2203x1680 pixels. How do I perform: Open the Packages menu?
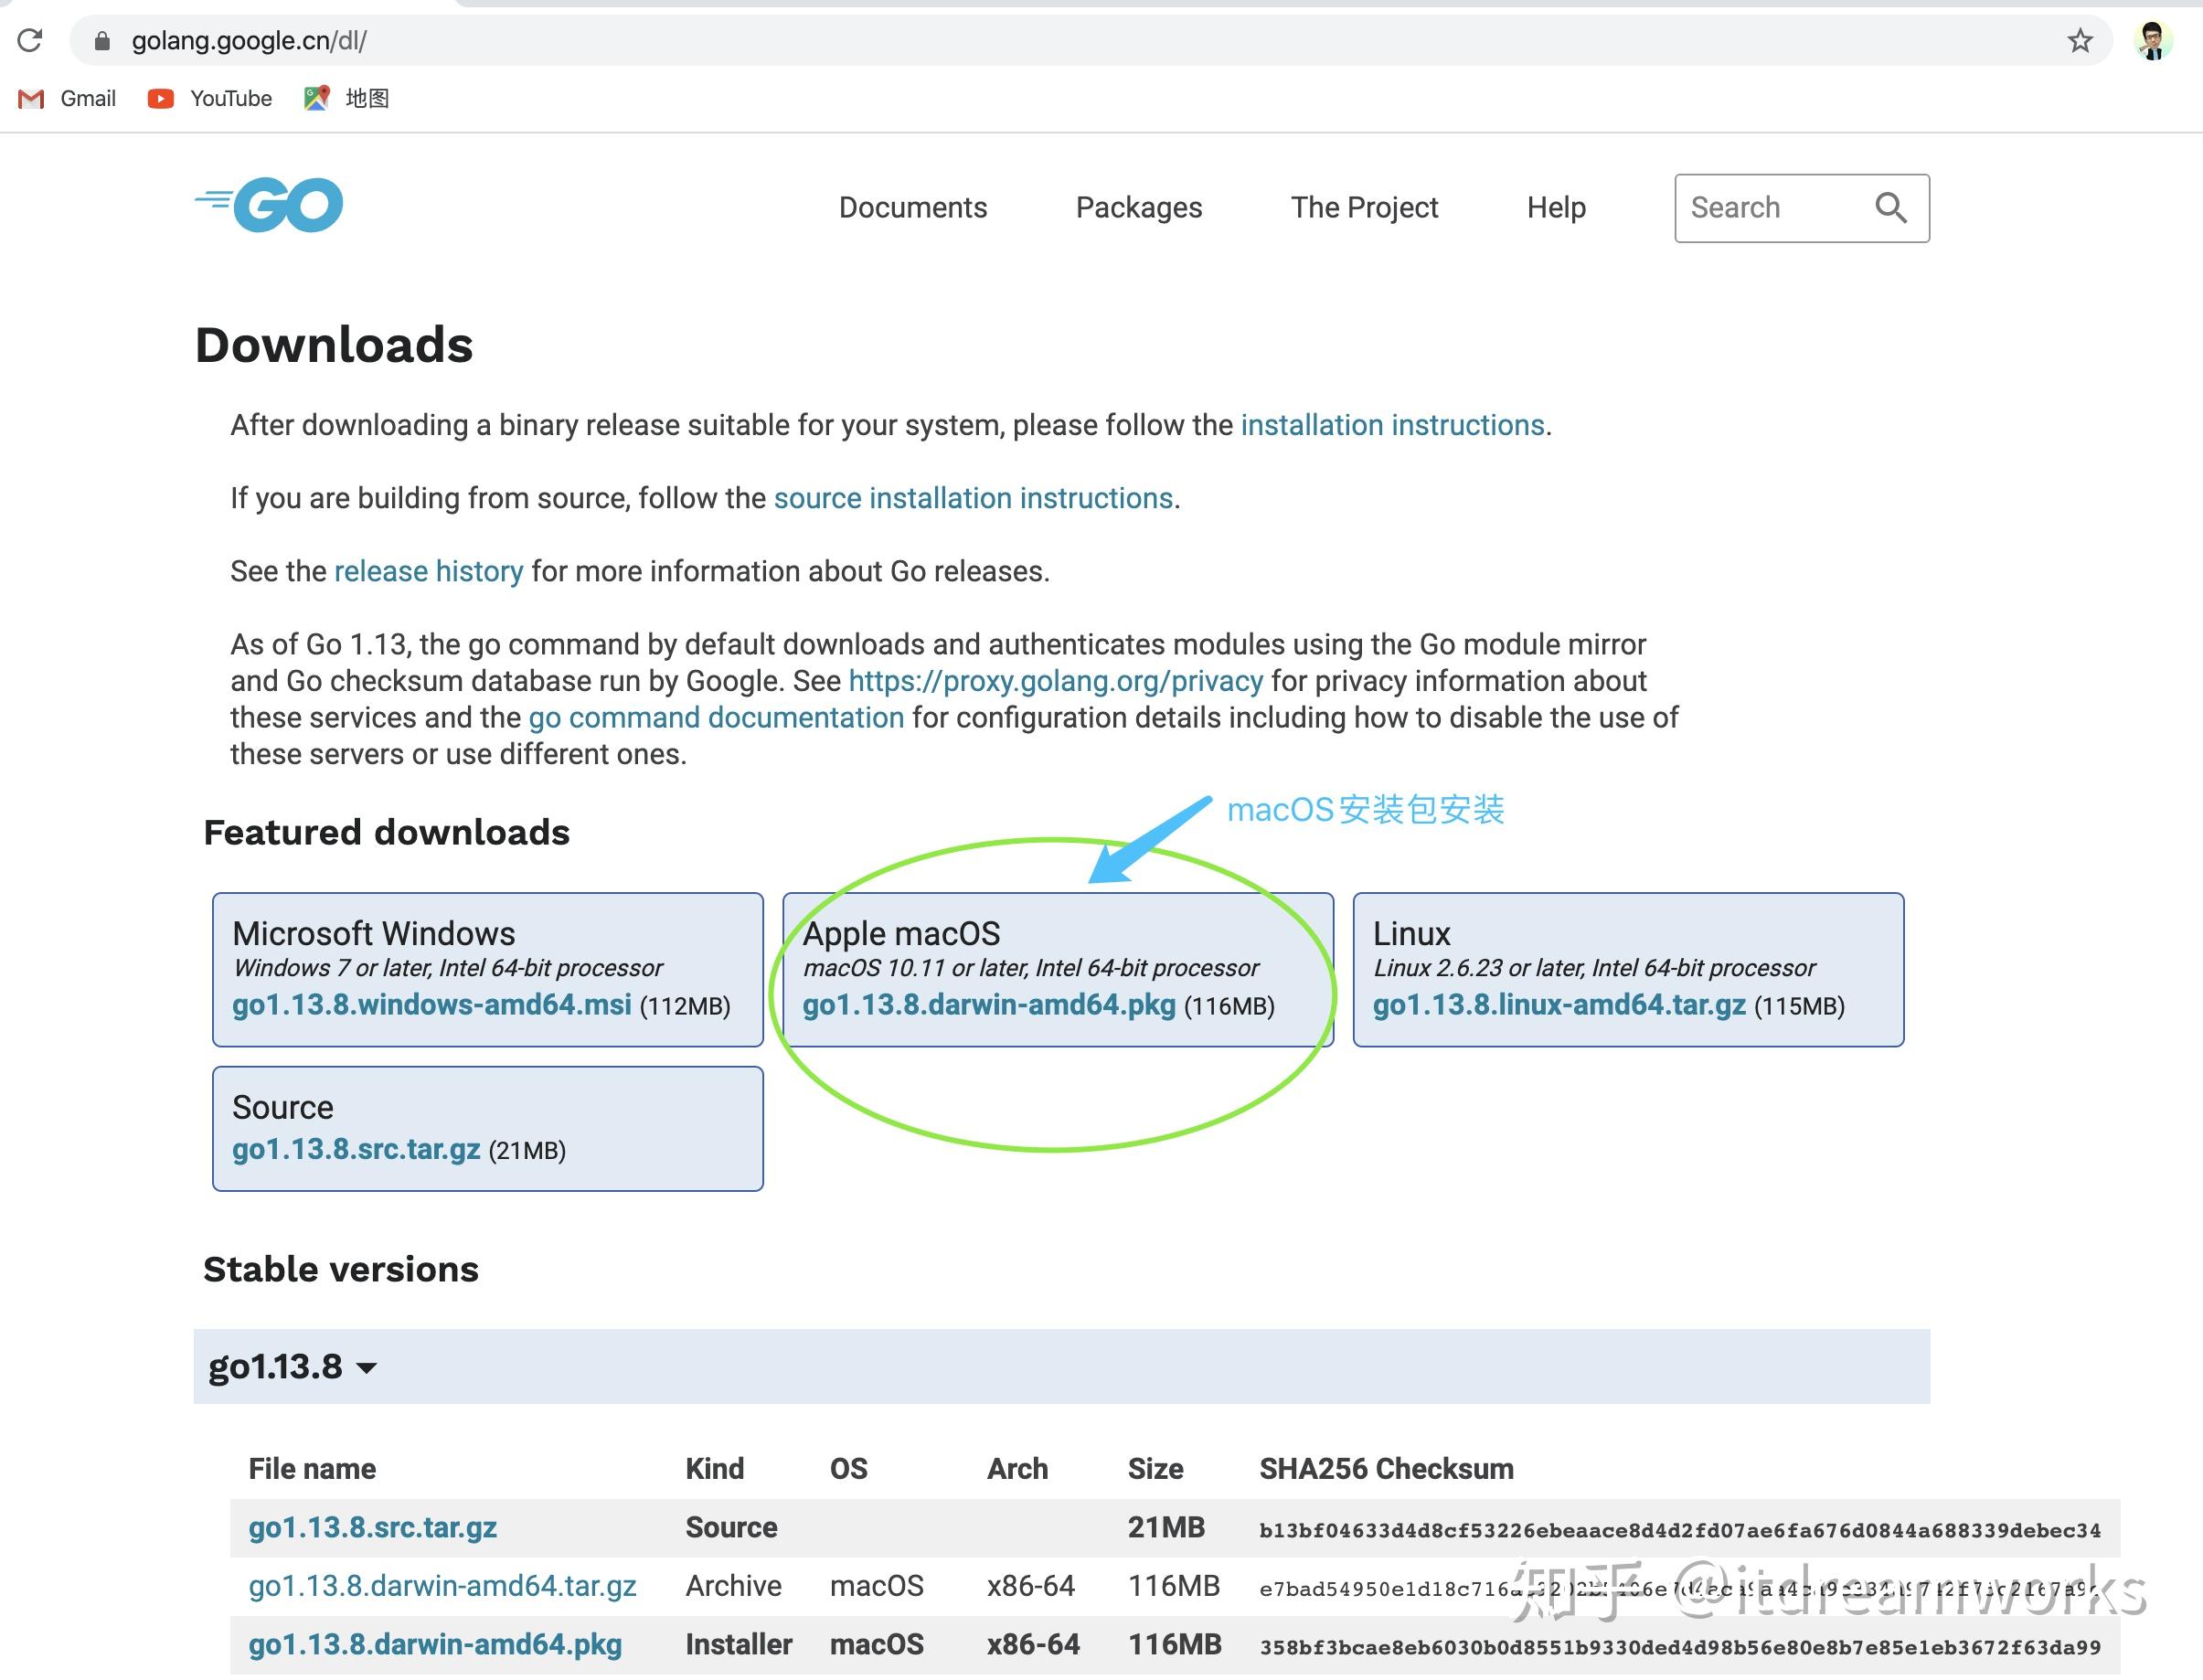[x=1138, y=207]
